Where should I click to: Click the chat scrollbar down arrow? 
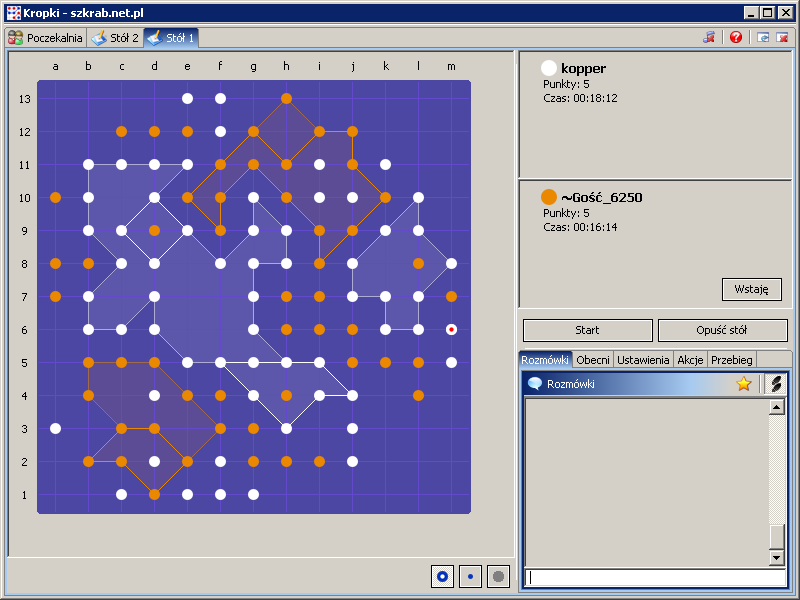click(x=777, y=557)
